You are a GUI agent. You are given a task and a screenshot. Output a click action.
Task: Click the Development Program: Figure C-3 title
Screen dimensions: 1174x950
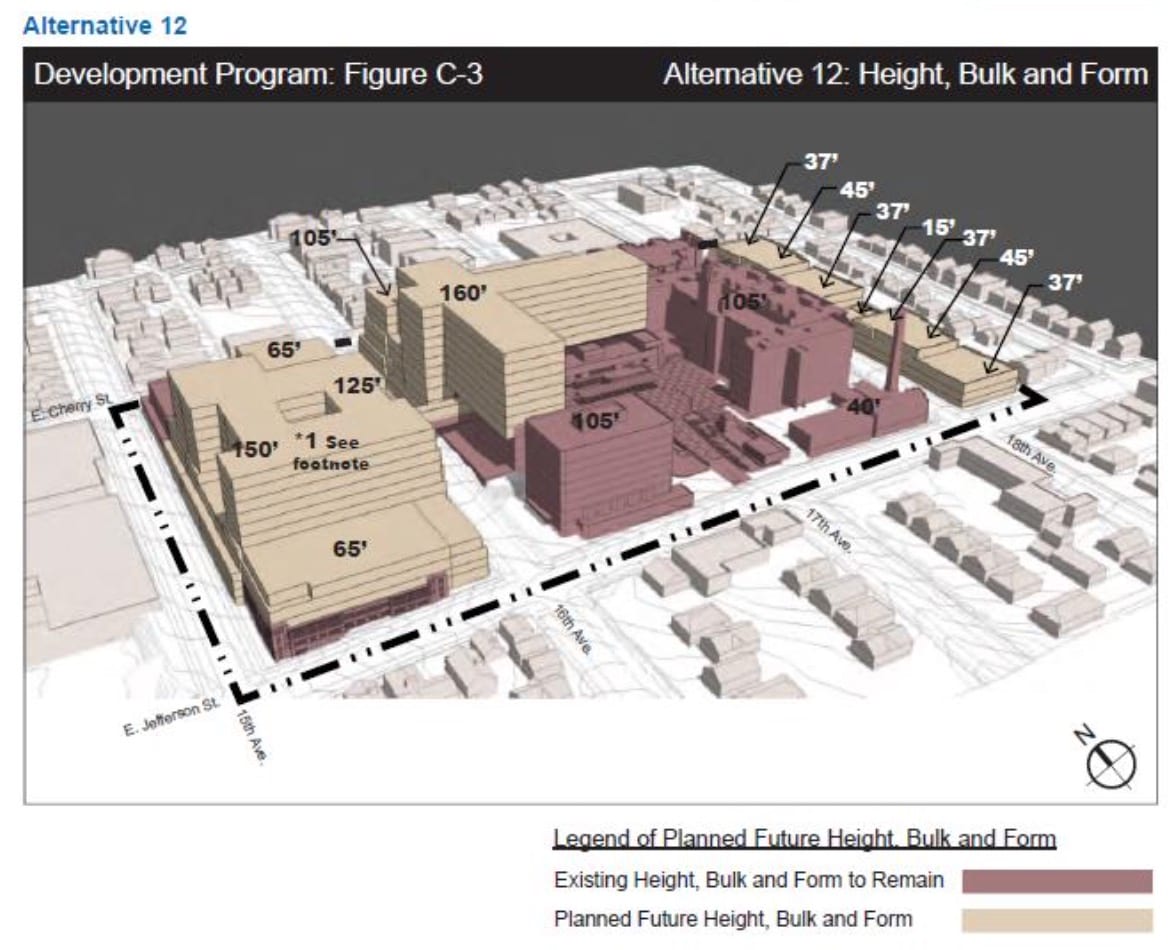point(259,75)
